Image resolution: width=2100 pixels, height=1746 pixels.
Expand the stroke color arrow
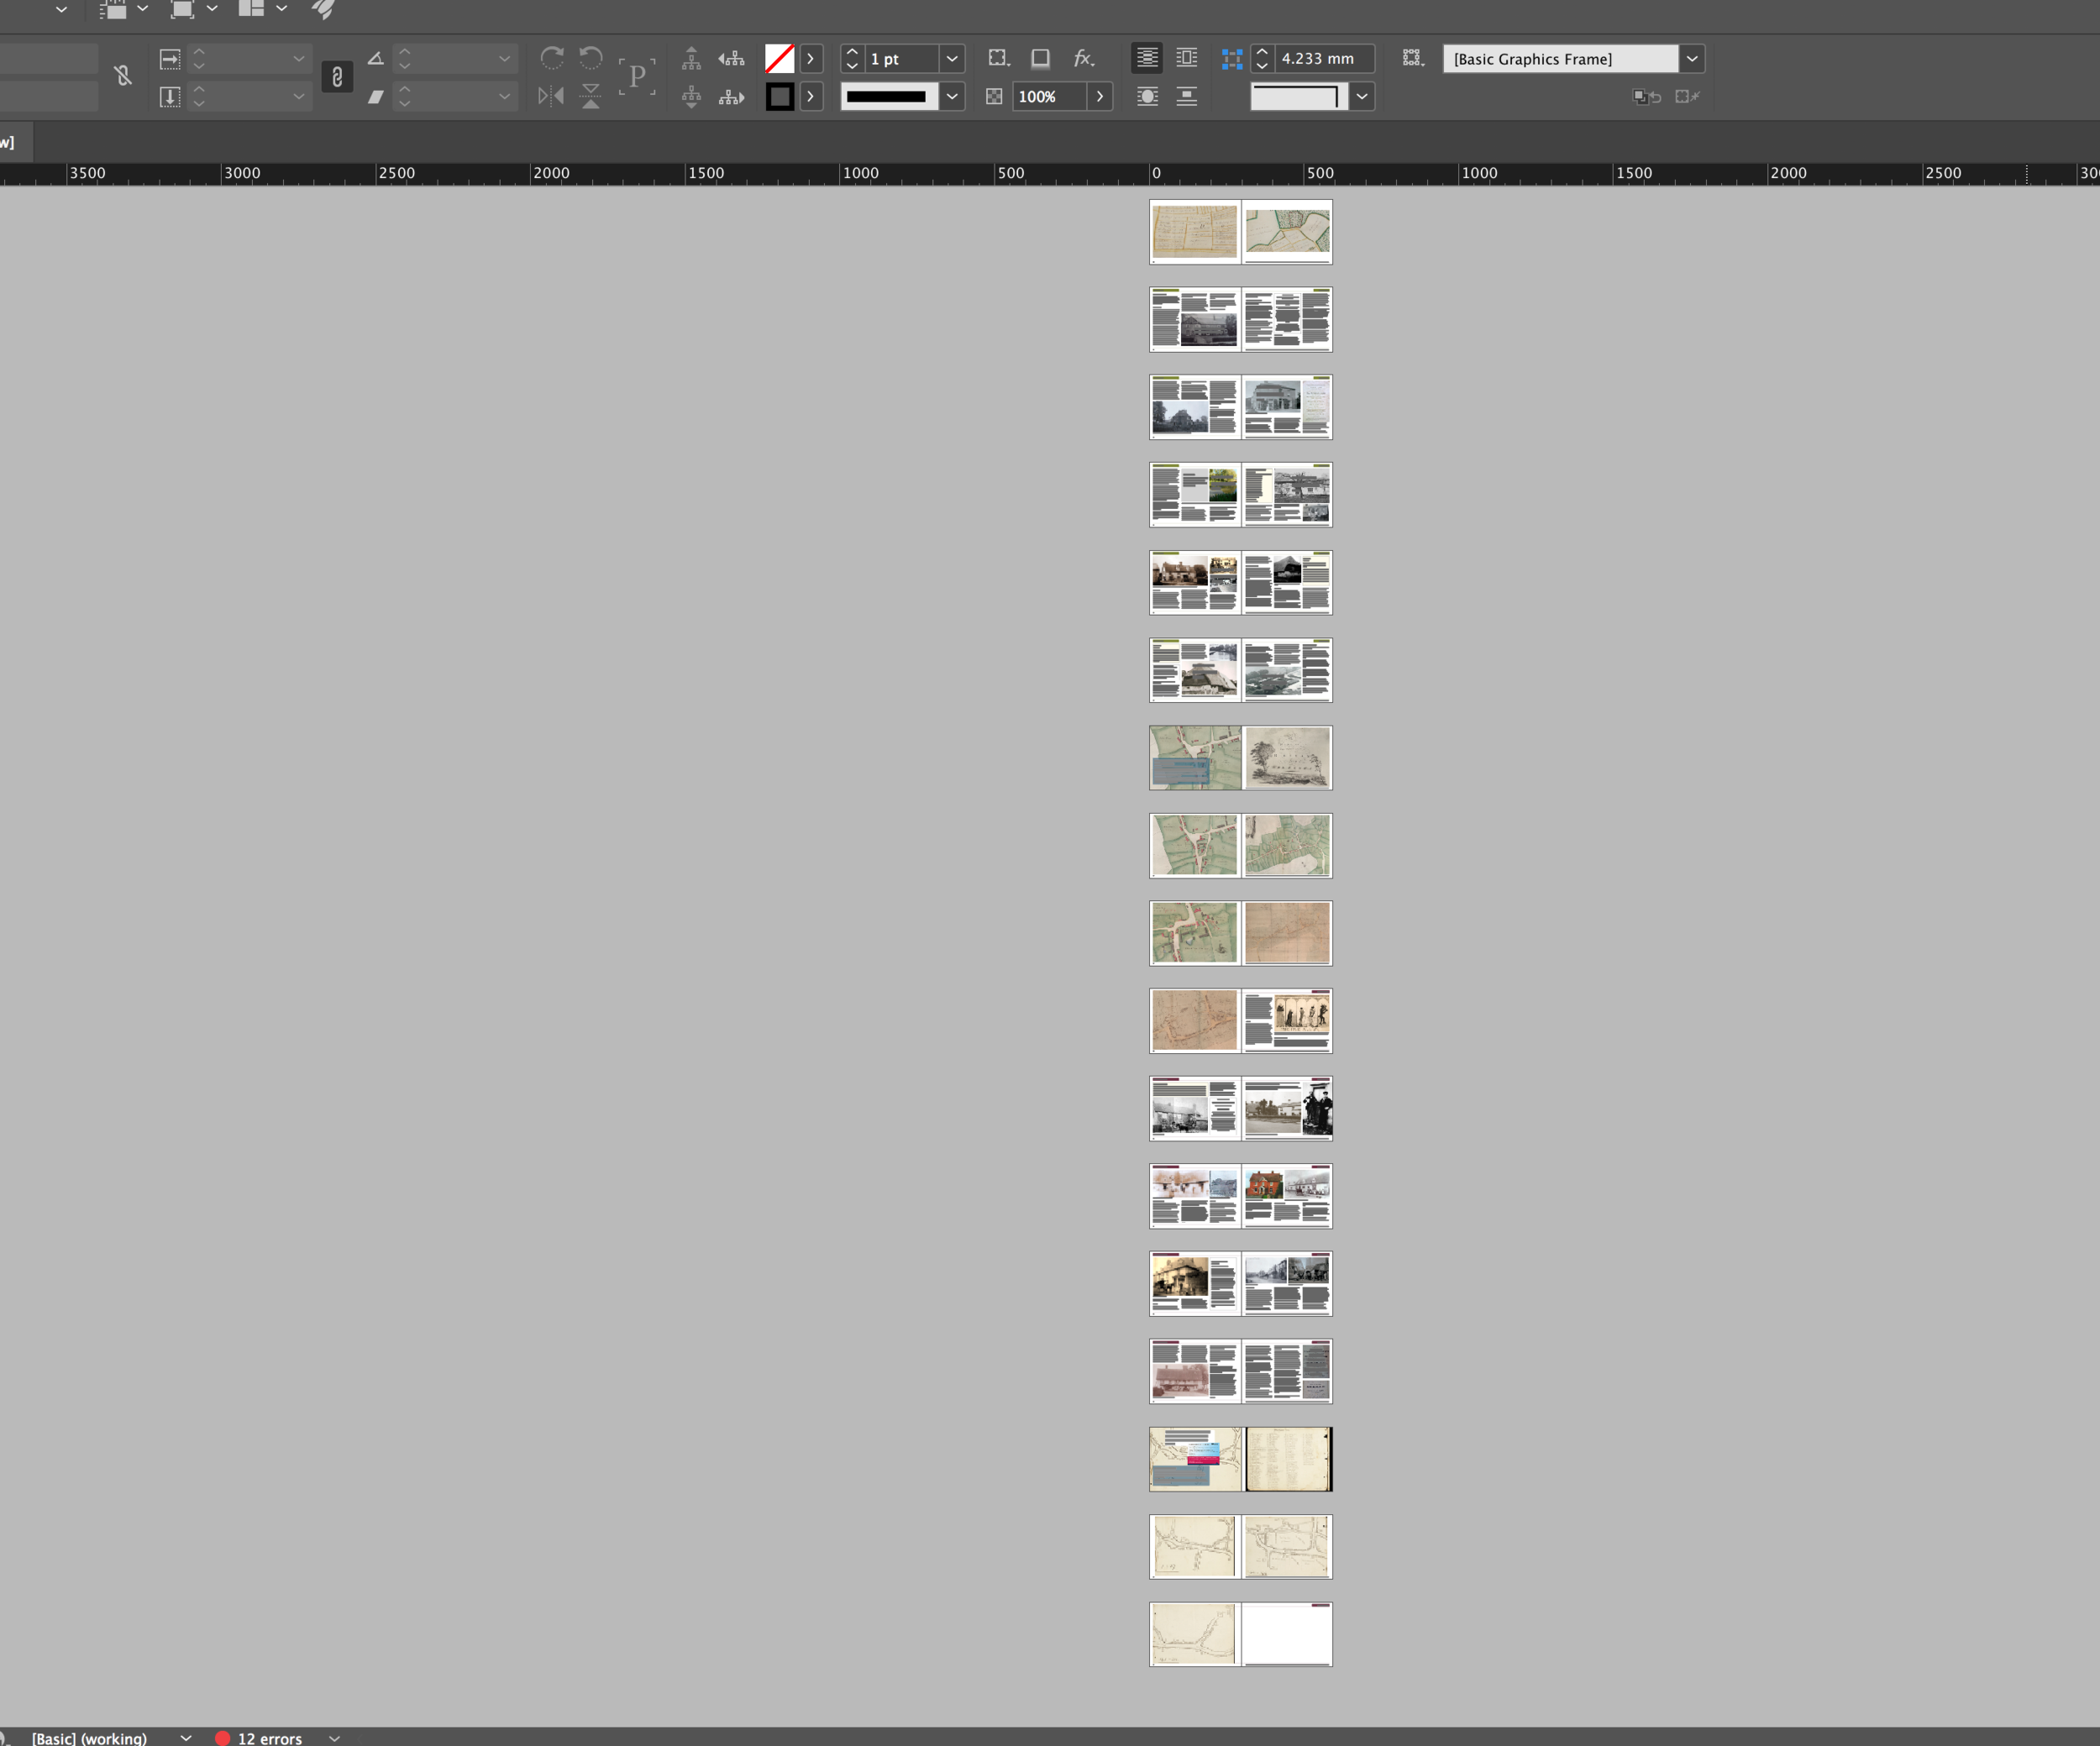tap(811, 97)
